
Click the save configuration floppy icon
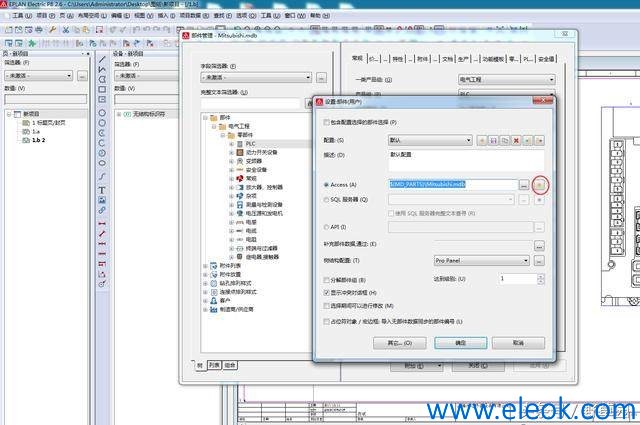click(x=493, y=140)
